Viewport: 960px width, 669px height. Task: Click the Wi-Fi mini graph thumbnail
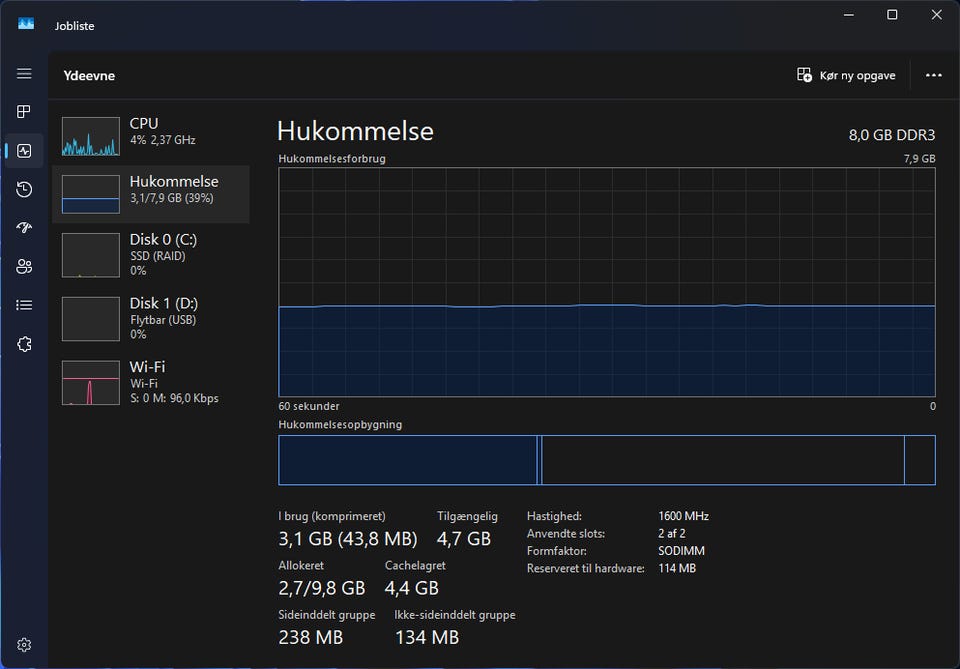click(91, 383)
